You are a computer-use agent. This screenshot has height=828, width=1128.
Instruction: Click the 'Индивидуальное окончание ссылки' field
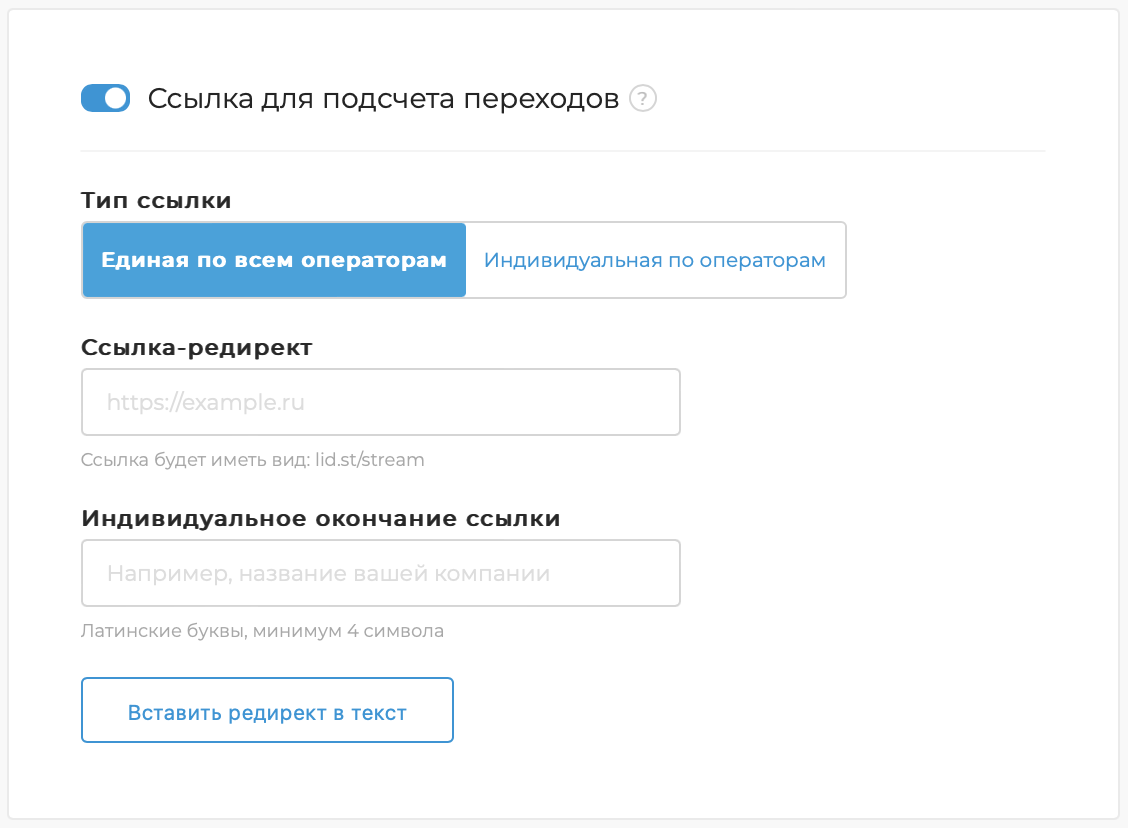pyautogui.click(x=380, y=572)
